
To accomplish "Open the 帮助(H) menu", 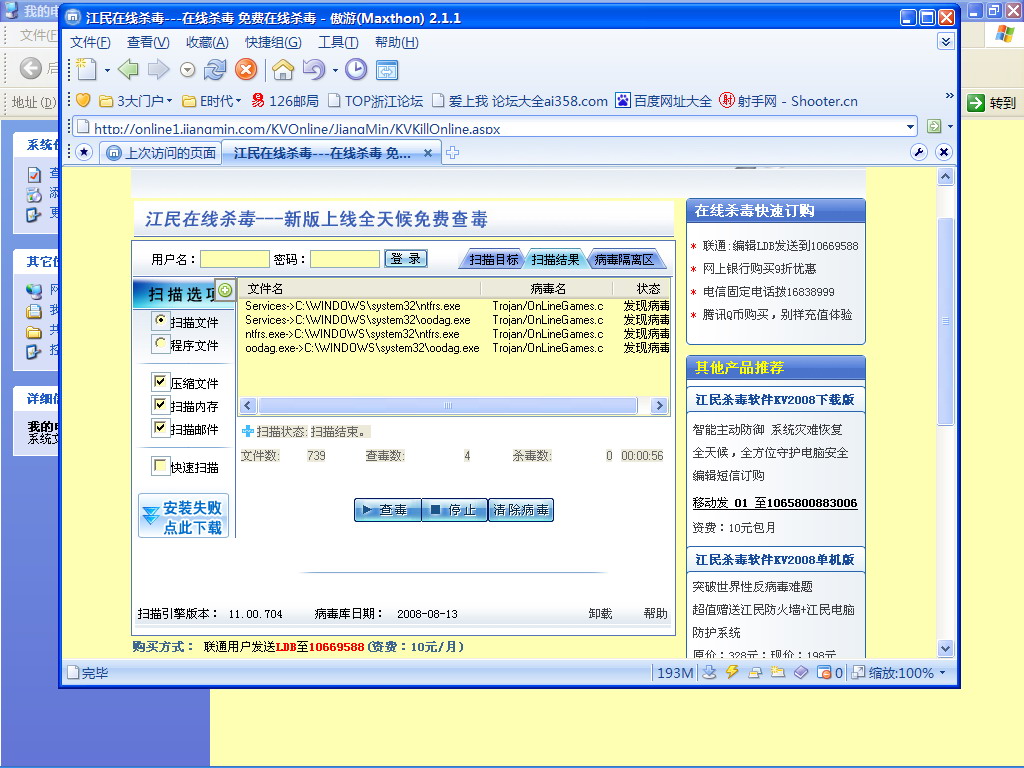I will 396,42.
